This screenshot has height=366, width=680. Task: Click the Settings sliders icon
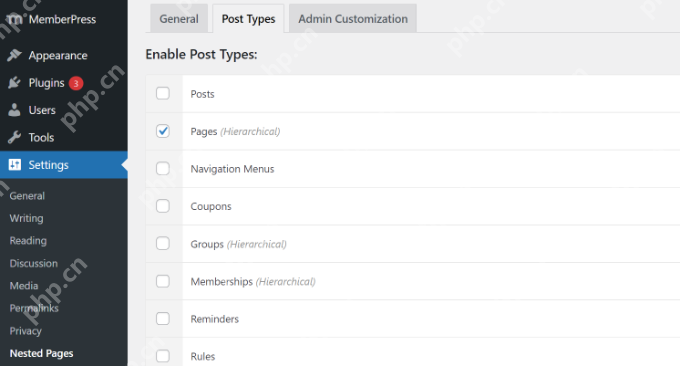pos(15,165)
